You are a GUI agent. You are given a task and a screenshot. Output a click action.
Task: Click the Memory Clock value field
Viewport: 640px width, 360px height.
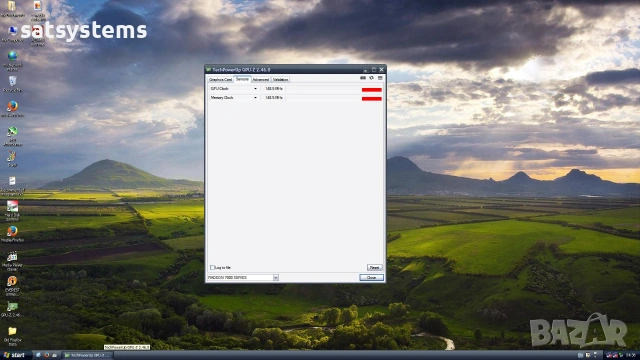(x=273, y=98)
